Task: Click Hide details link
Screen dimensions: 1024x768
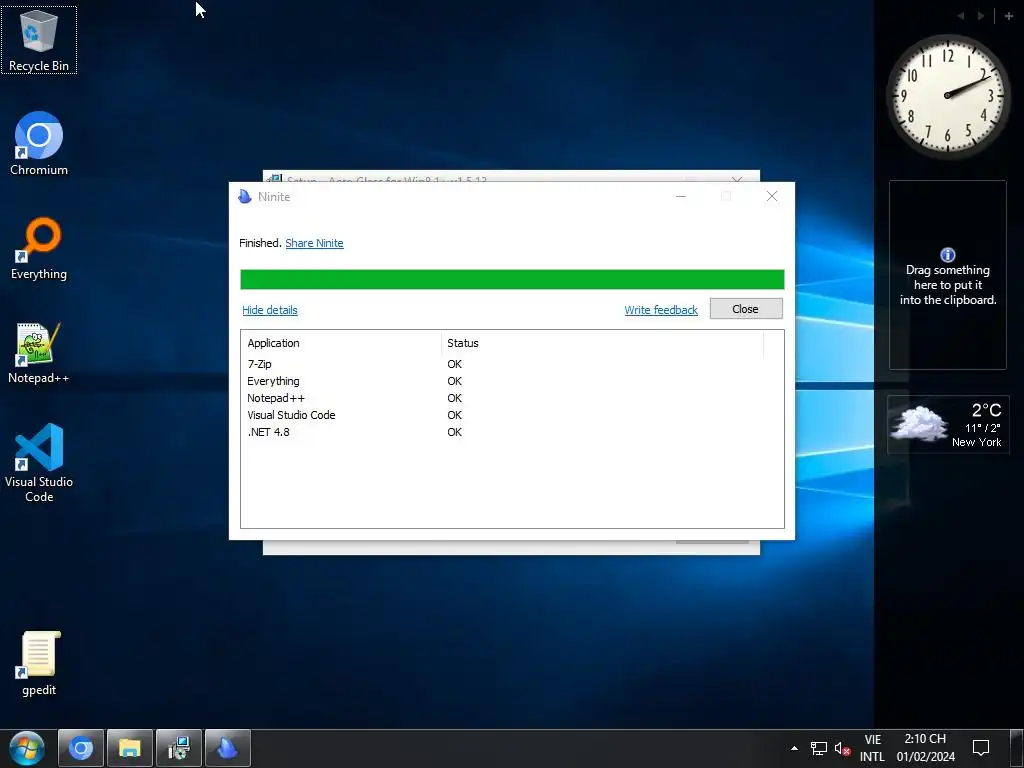Action: (270, 310)
